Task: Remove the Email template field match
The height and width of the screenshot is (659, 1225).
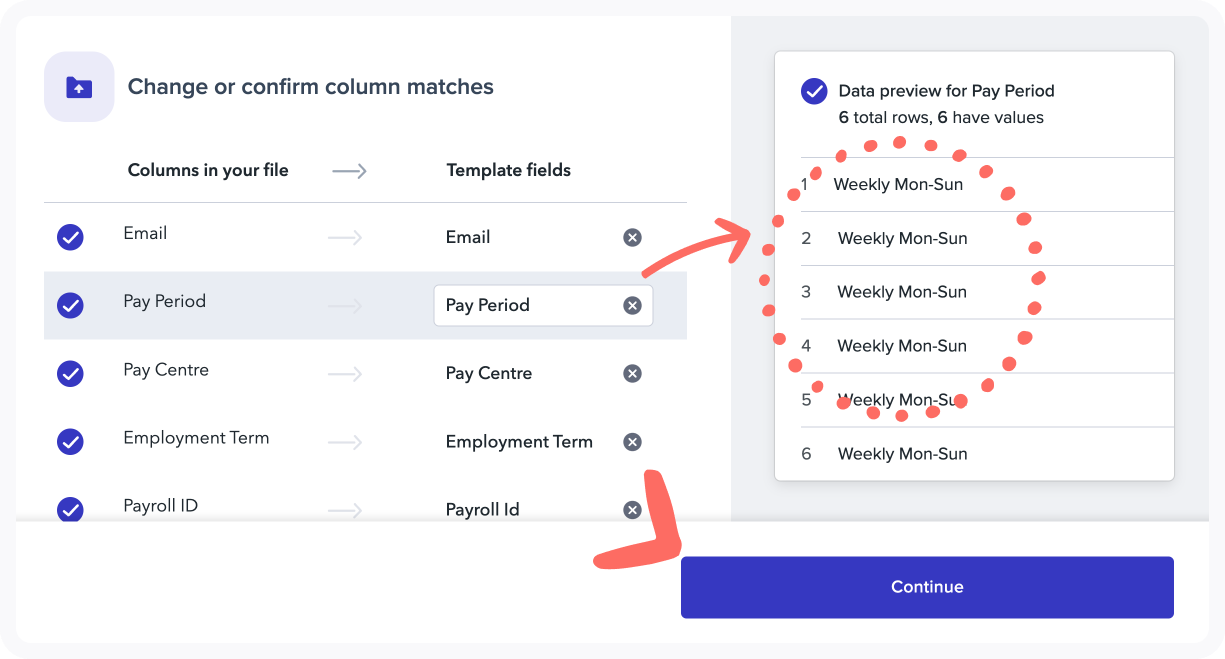Action: [632, 237]
